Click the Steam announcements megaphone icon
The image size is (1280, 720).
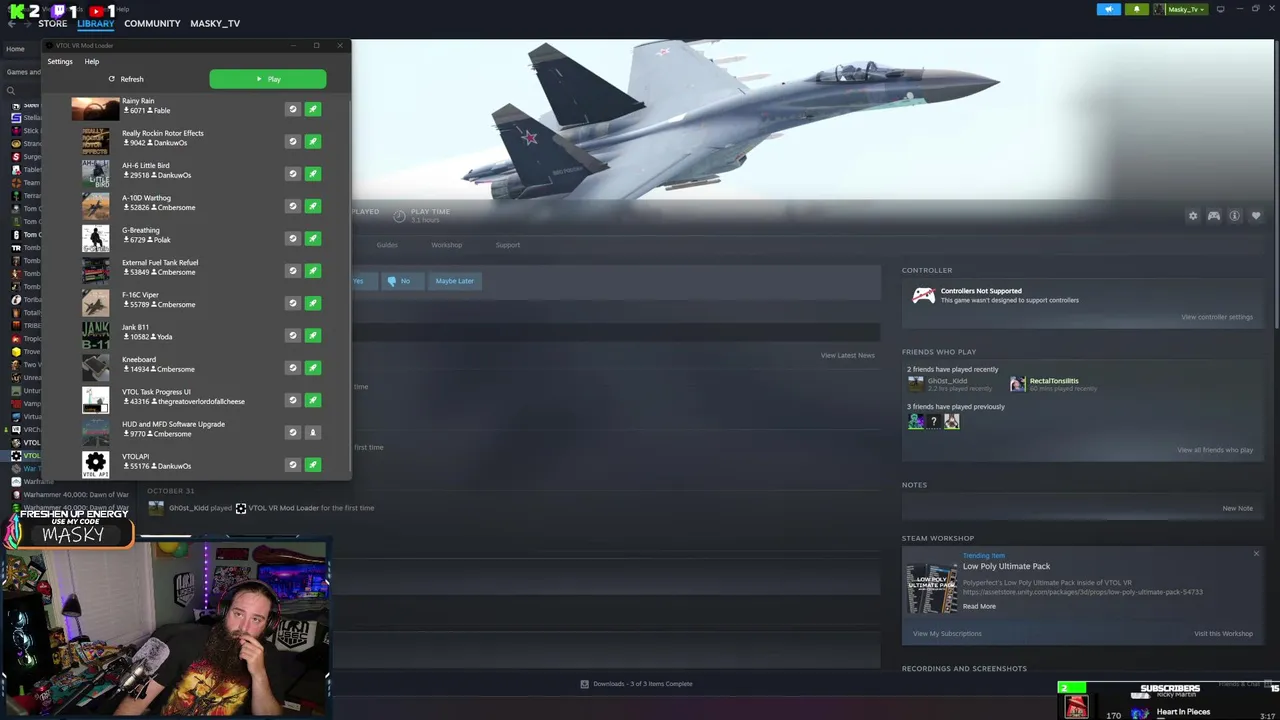click(1108, 9)
